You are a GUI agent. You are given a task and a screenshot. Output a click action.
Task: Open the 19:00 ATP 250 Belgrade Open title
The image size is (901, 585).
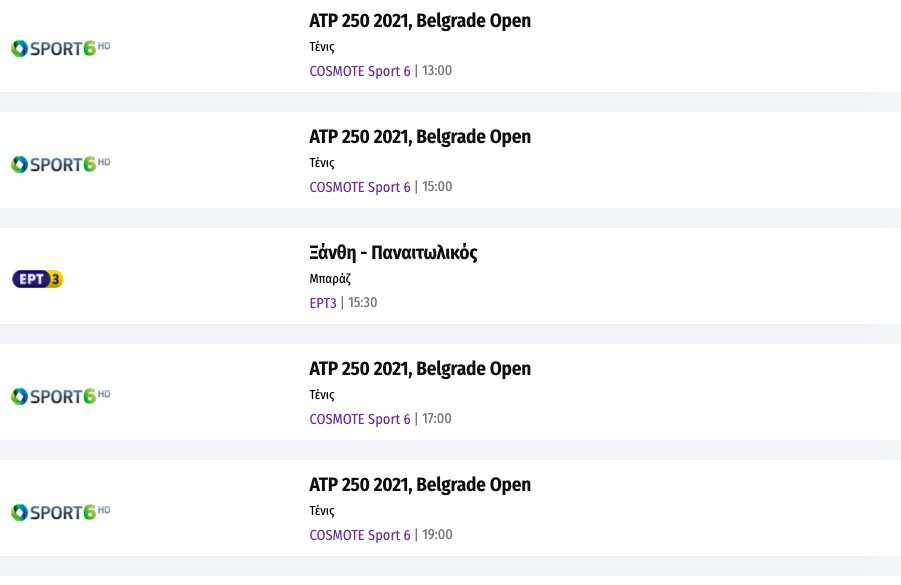click(420, 485)
